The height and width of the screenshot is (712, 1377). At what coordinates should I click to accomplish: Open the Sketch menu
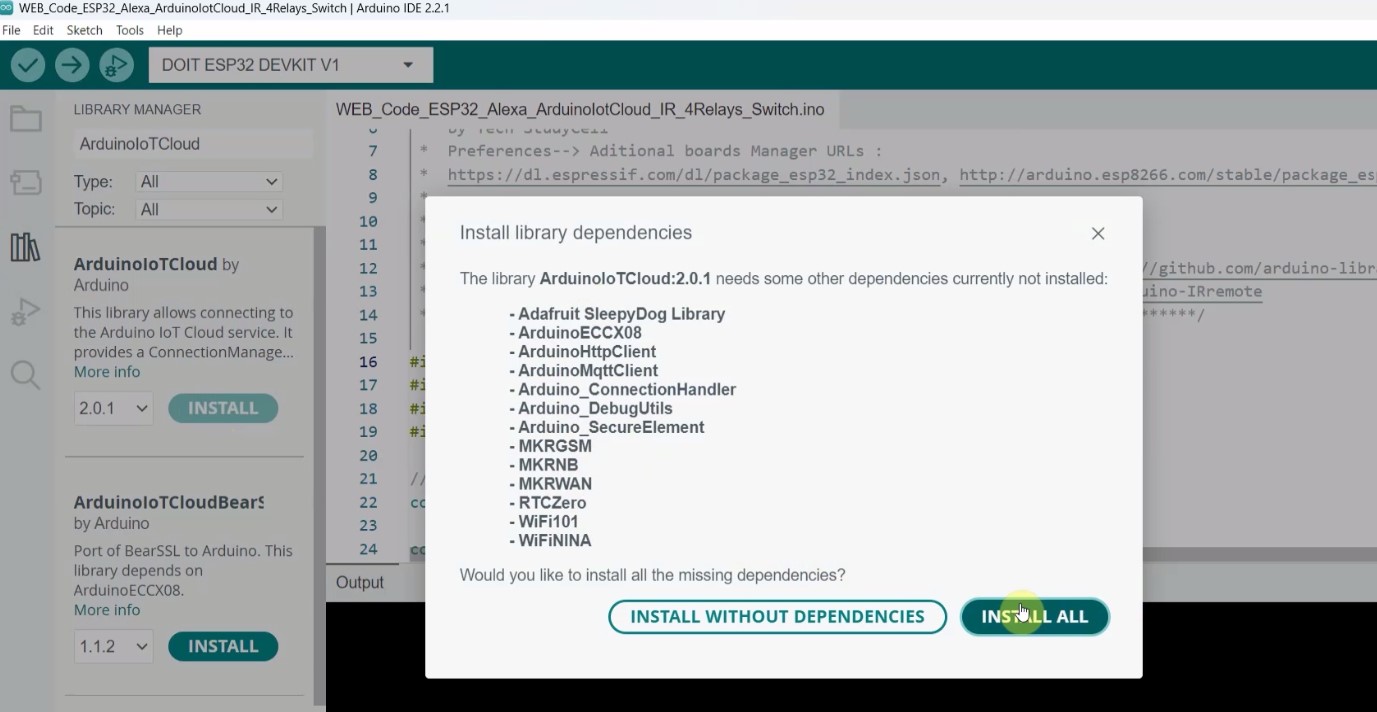84,30
